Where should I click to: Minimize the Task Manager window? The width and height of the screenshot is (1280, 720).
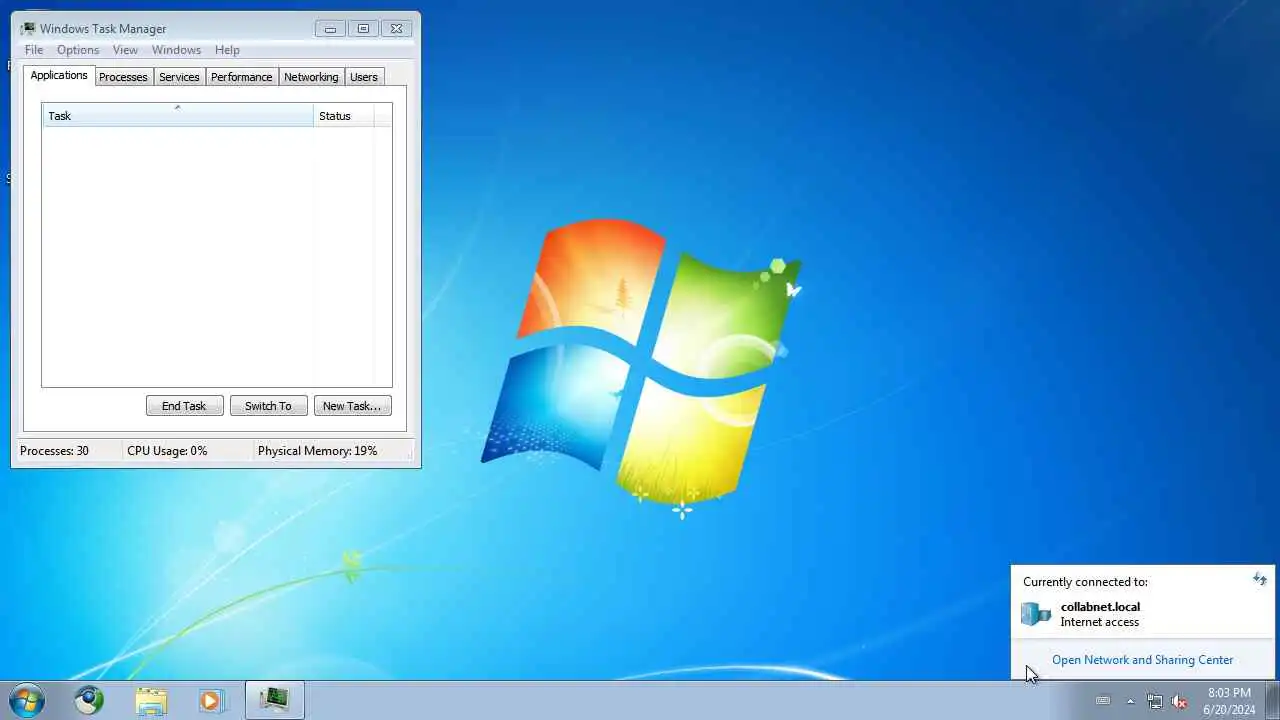coord(330,29)
